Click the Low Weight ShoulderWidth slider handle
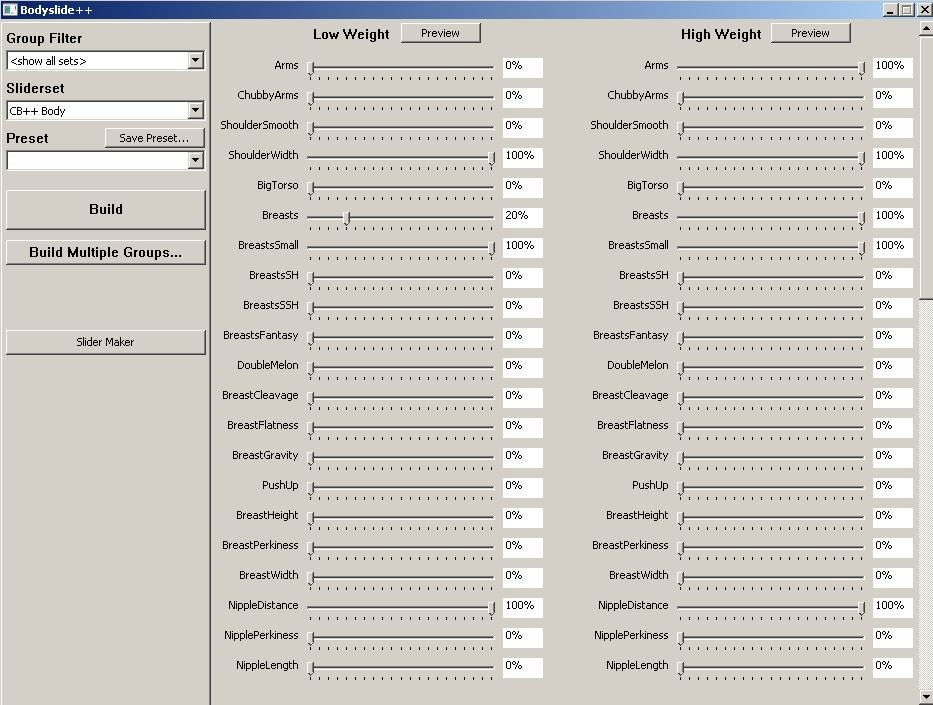Viewport: 933px width, 705px height. 492,157
